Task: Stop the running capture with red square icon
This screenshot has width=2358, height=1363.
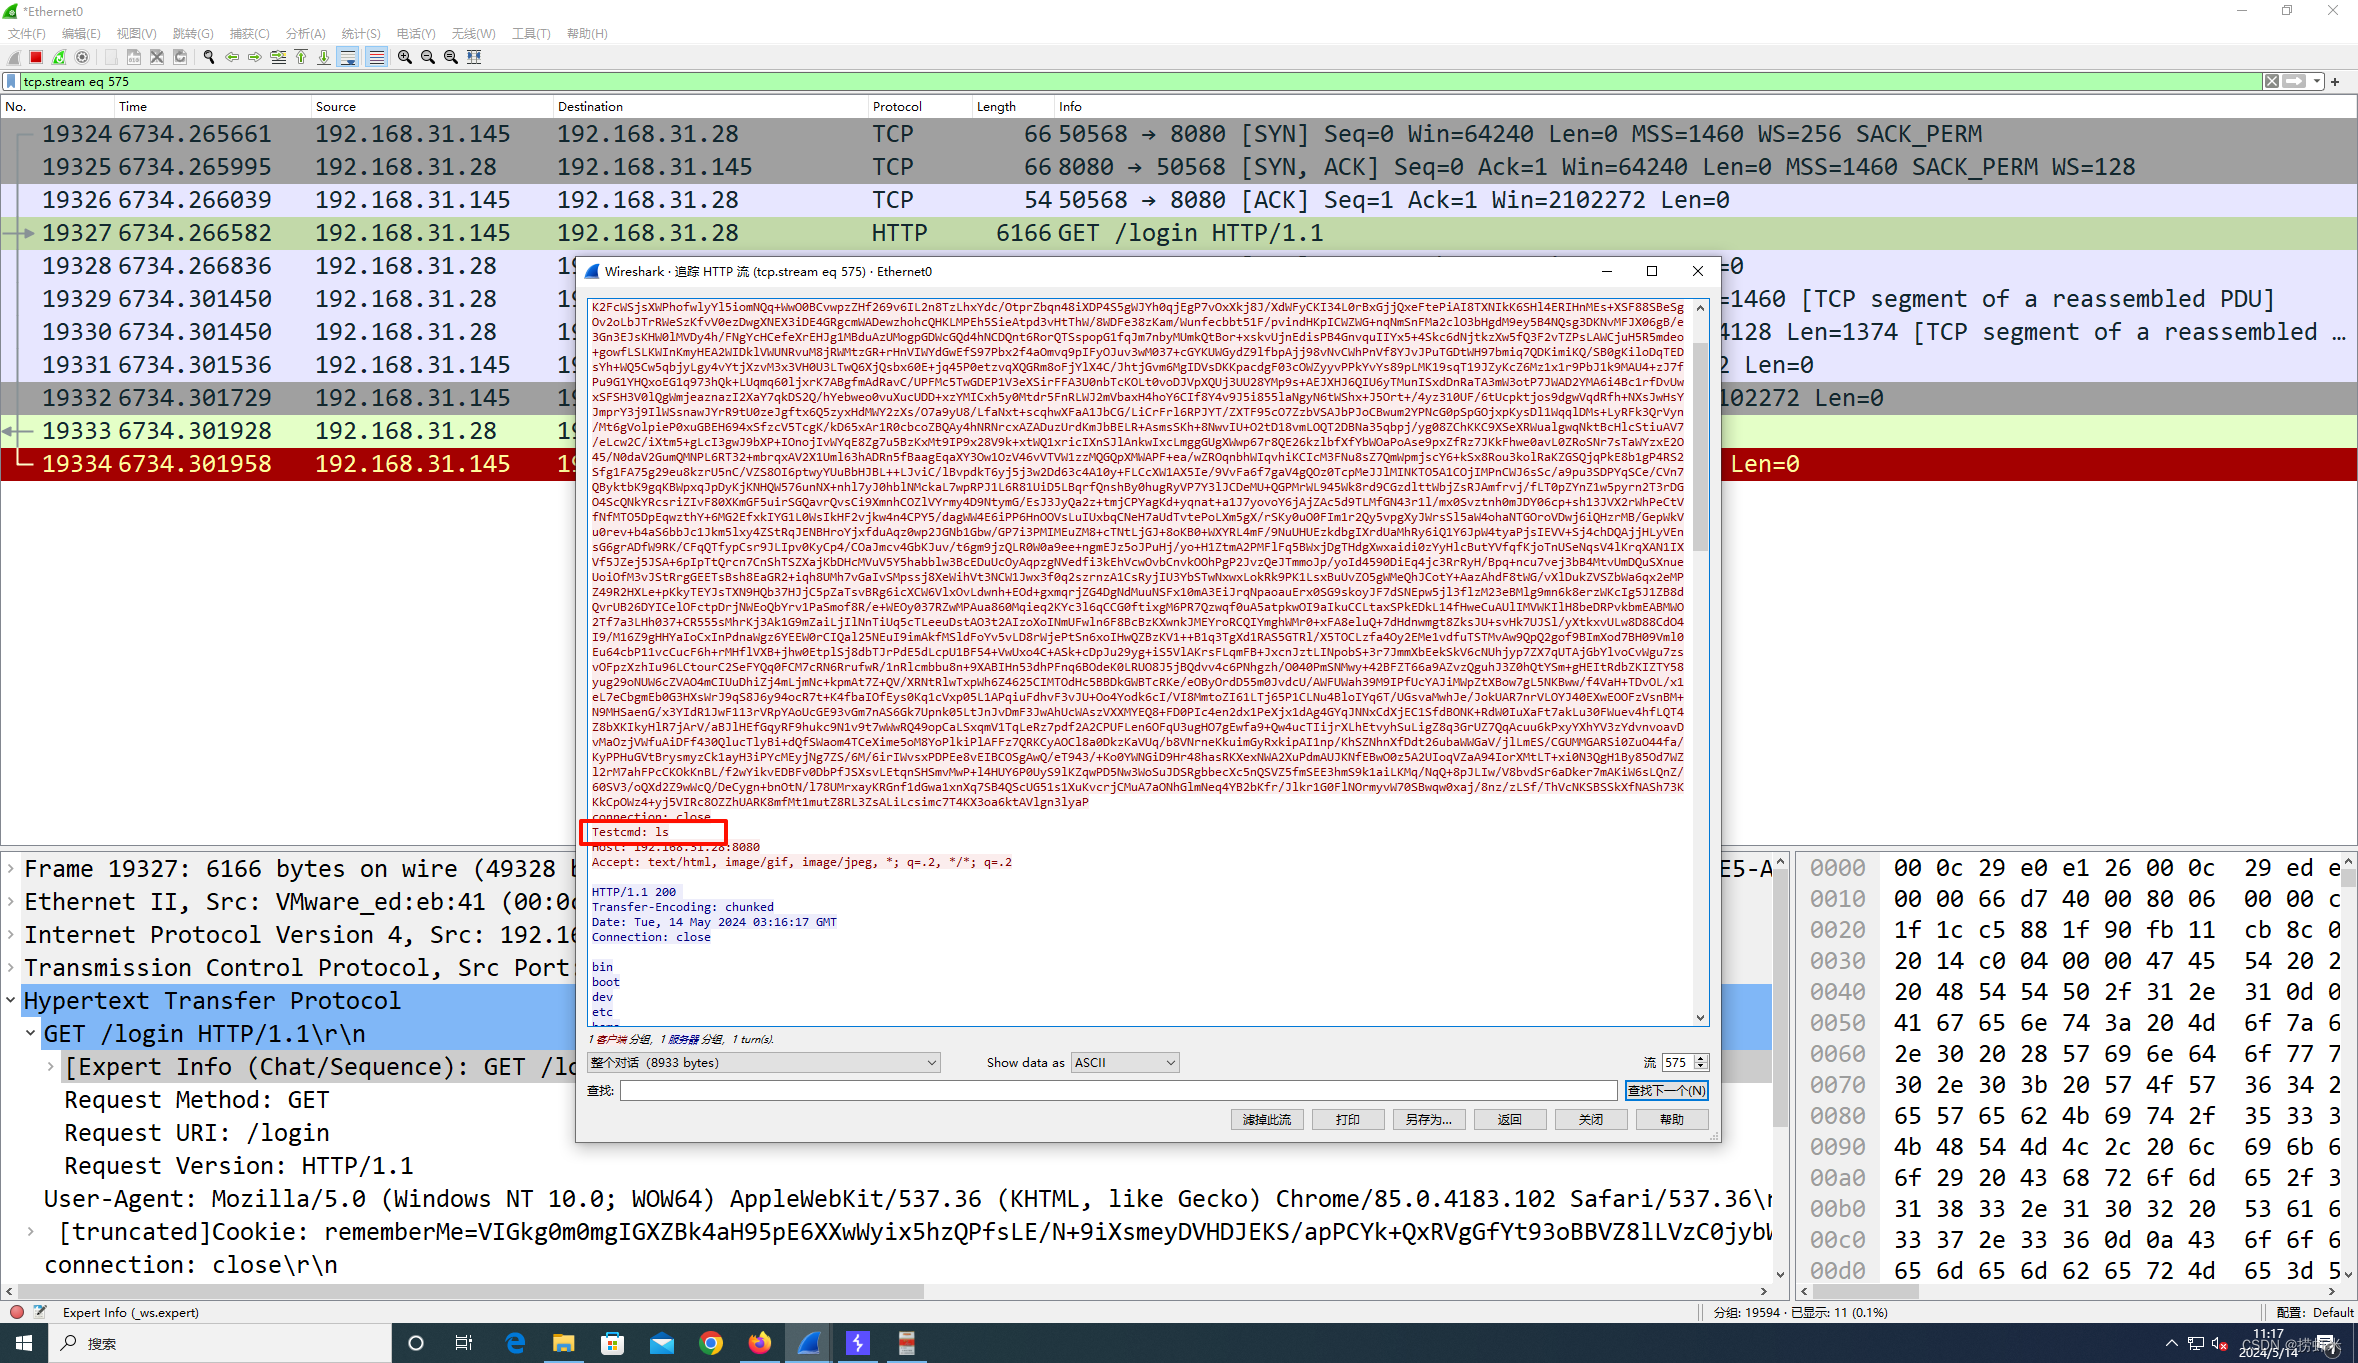Action: 36,57
